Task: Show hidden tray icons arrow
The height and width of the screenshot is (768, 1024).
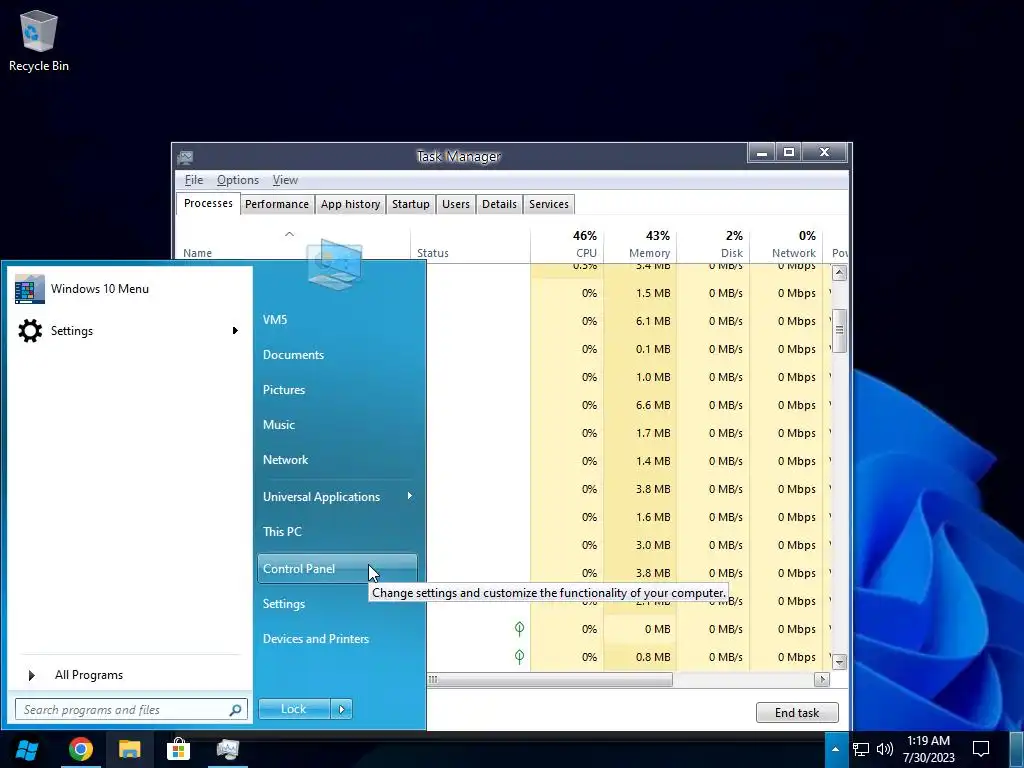Action: (x=835, y=749)
